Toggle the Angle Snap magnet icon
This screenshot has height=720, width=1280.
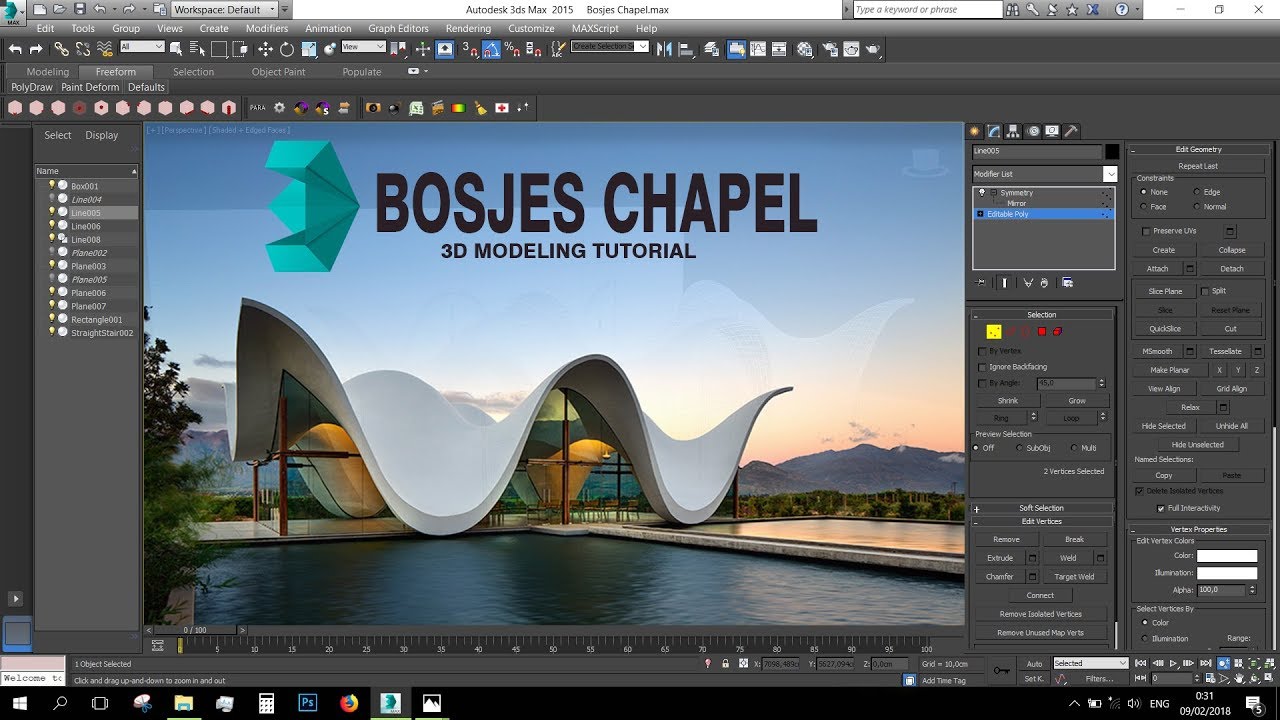491,49
